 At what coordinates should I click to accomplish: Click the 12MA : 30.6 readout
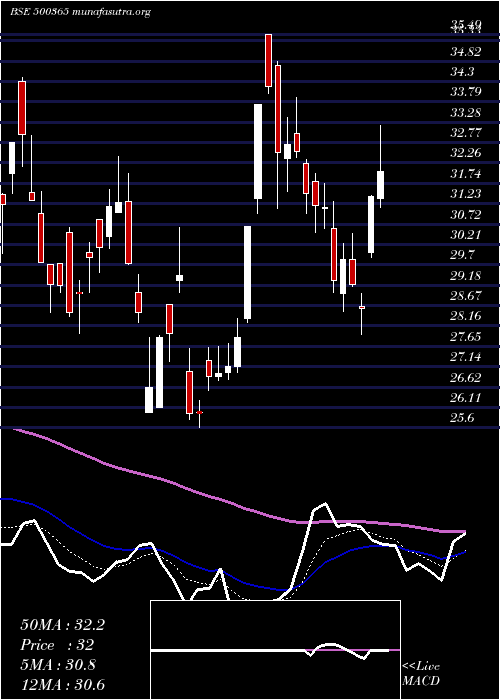click(x=62, y=685)
